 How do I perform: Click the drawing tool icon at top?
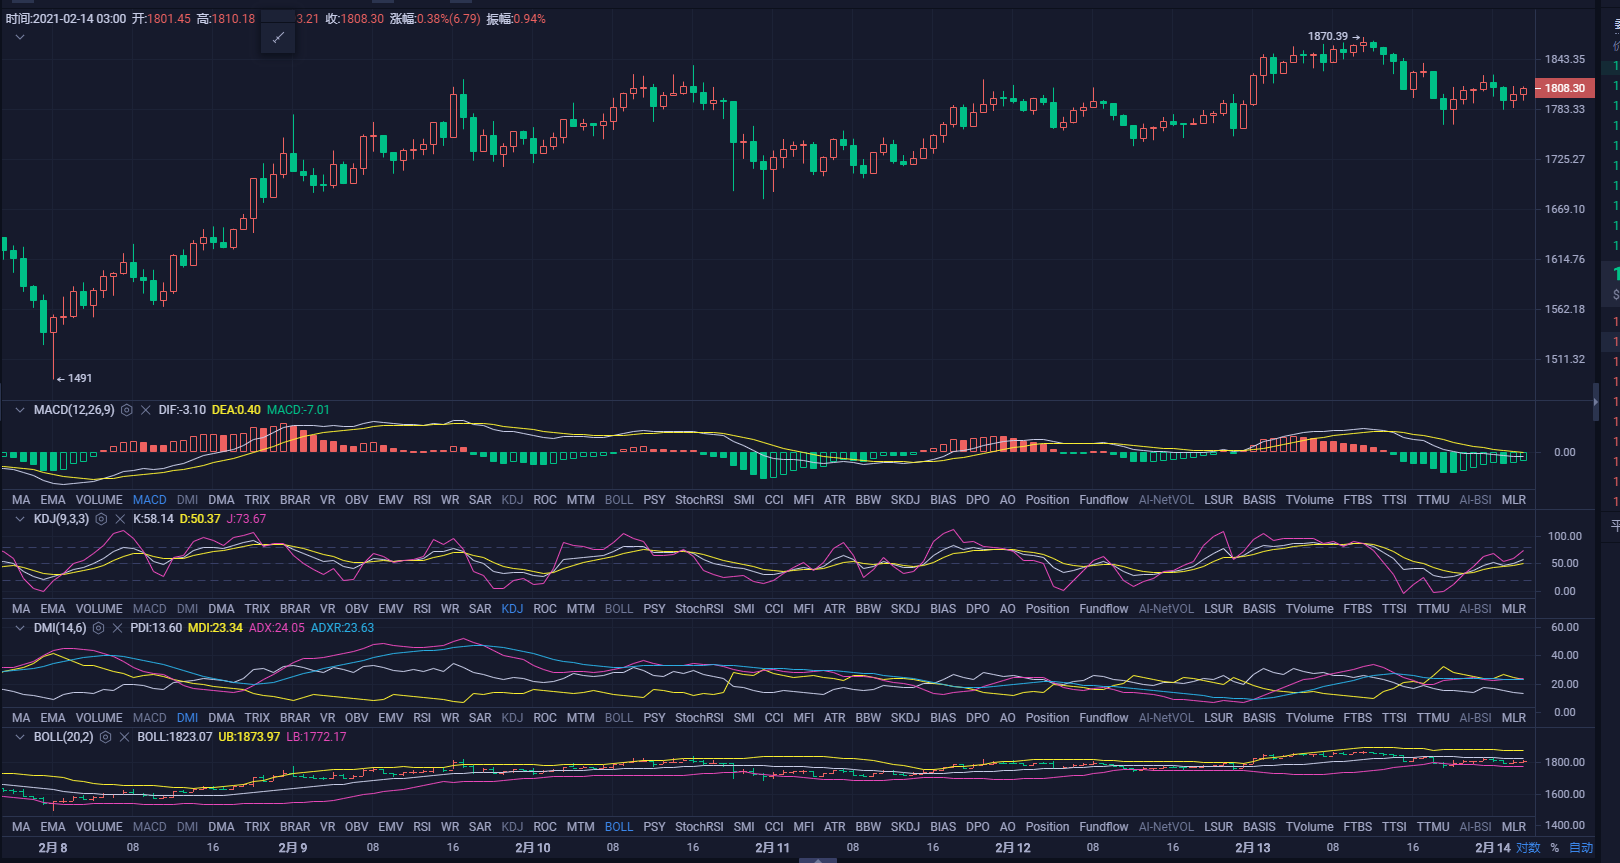click(278, 38)
